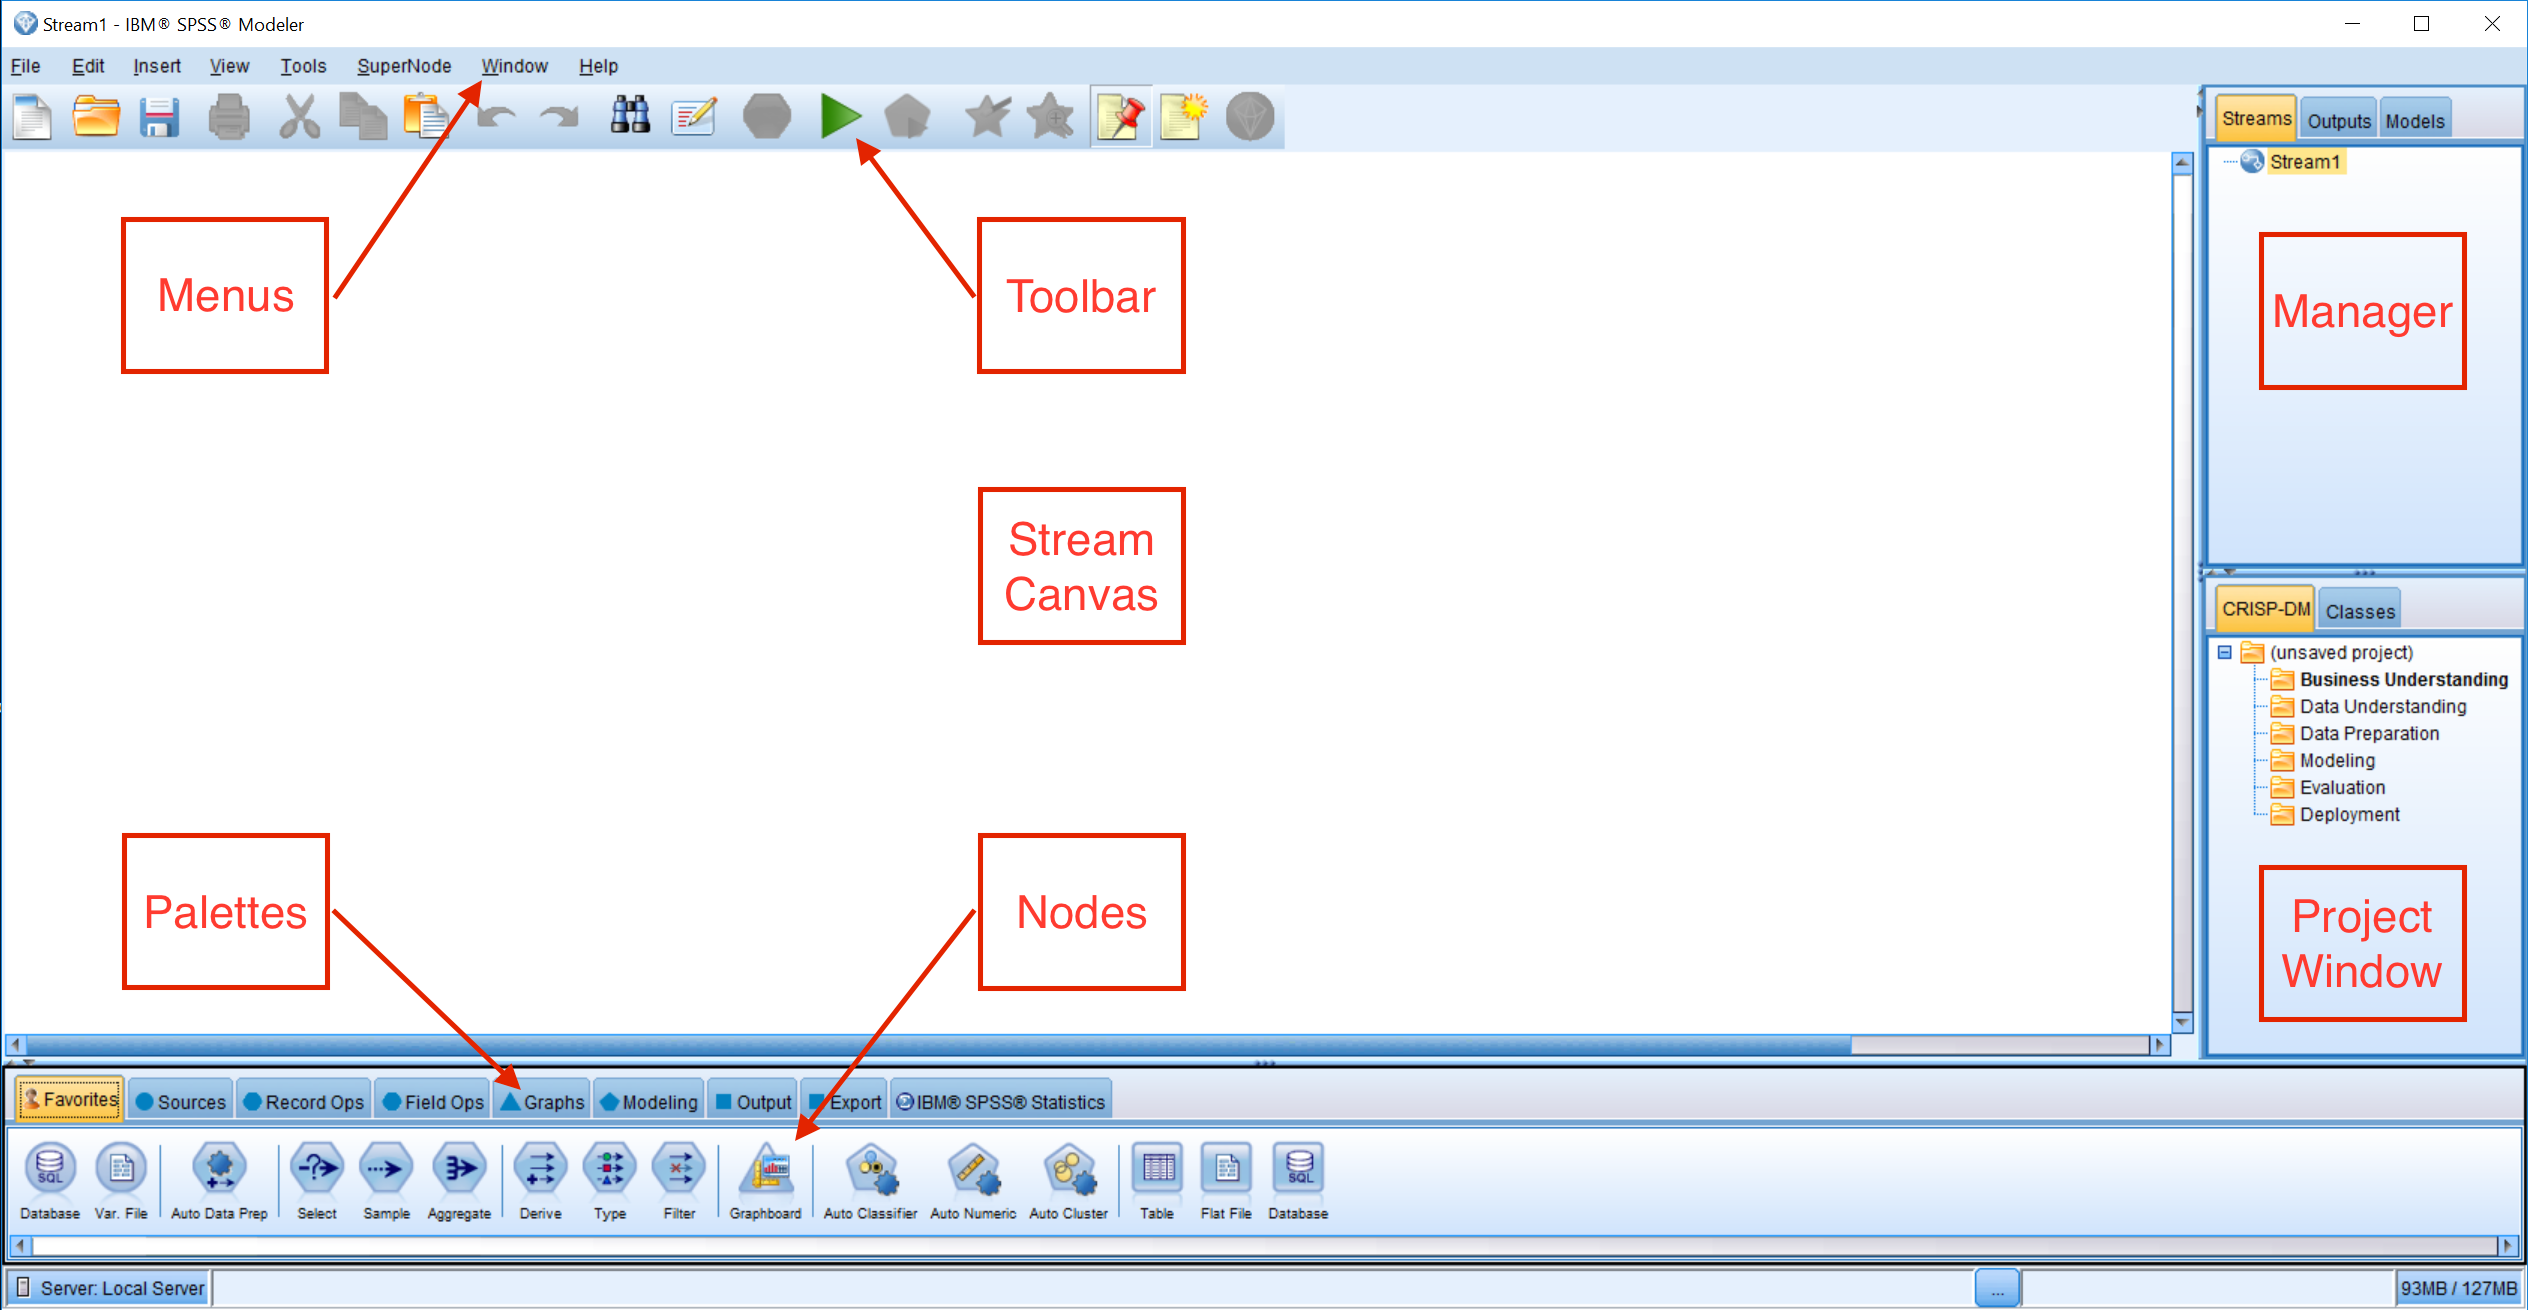
Task: Add the Type node
Action: click(x=610, y=1181)
